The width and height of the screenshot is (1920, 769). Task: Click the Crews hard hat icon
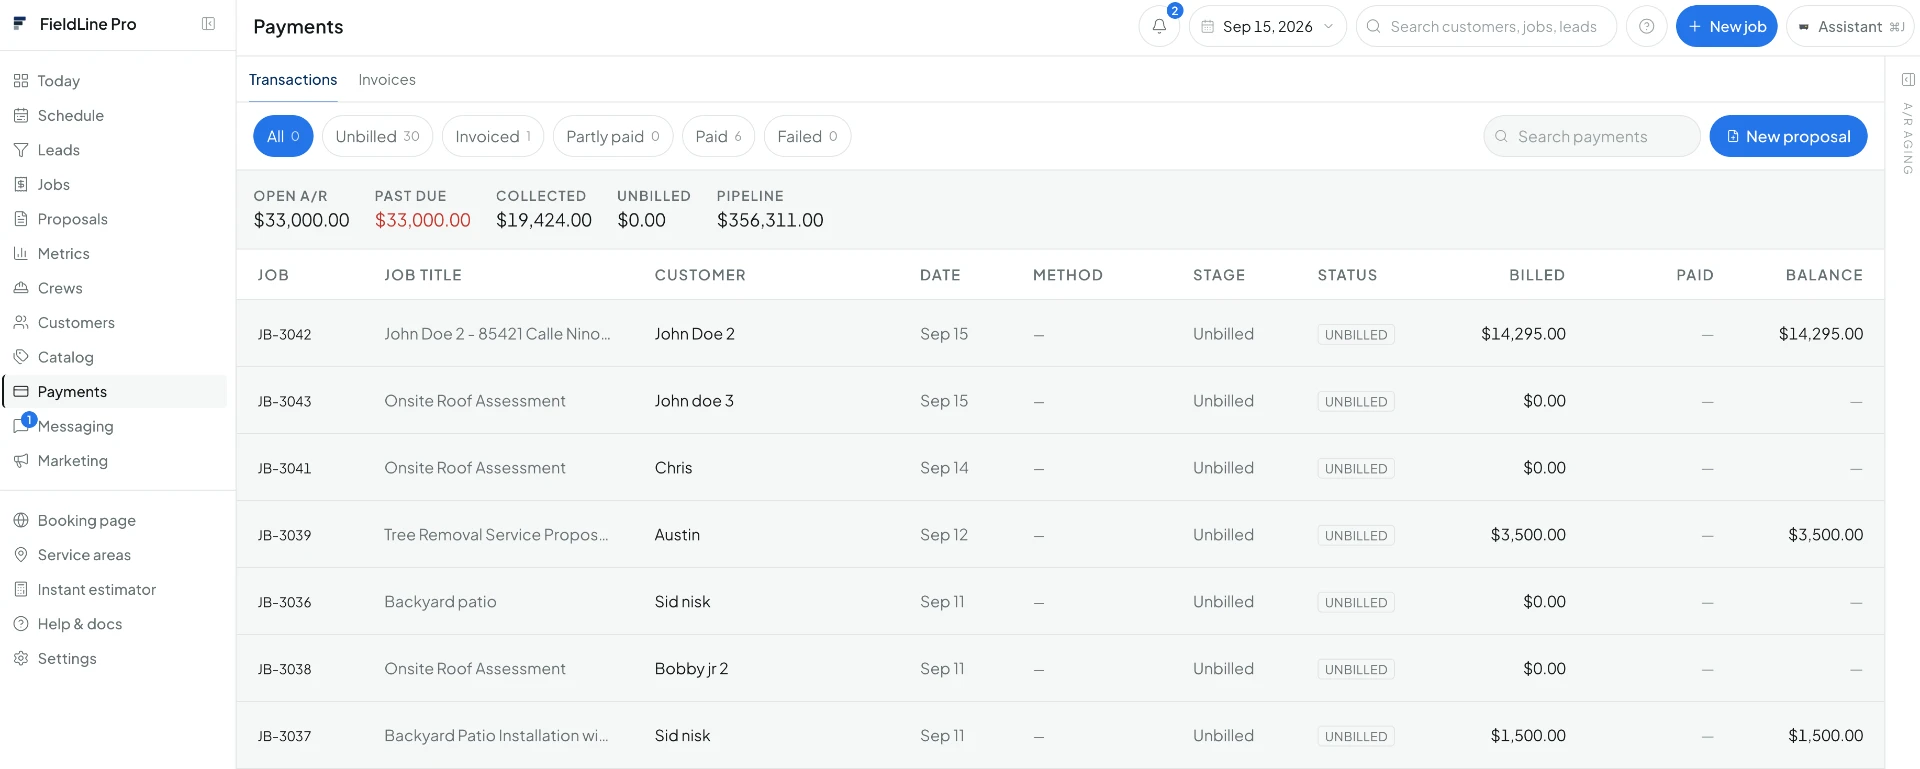click(x=21, y=288)
